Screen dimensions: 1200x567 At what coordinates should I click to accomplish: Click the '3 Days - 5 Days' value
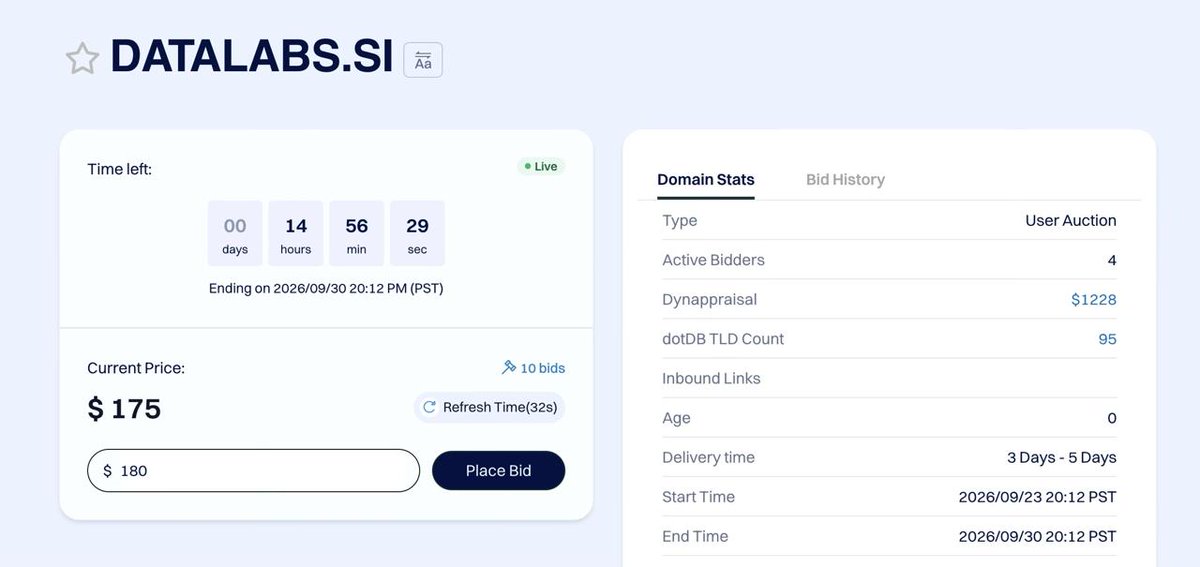(x=1062, y=457)
